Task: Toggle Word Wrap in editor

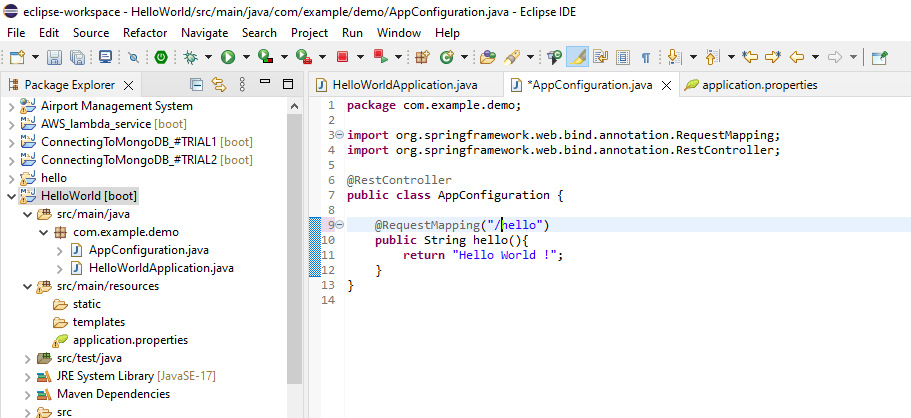Action: click(x=600, y=57)
